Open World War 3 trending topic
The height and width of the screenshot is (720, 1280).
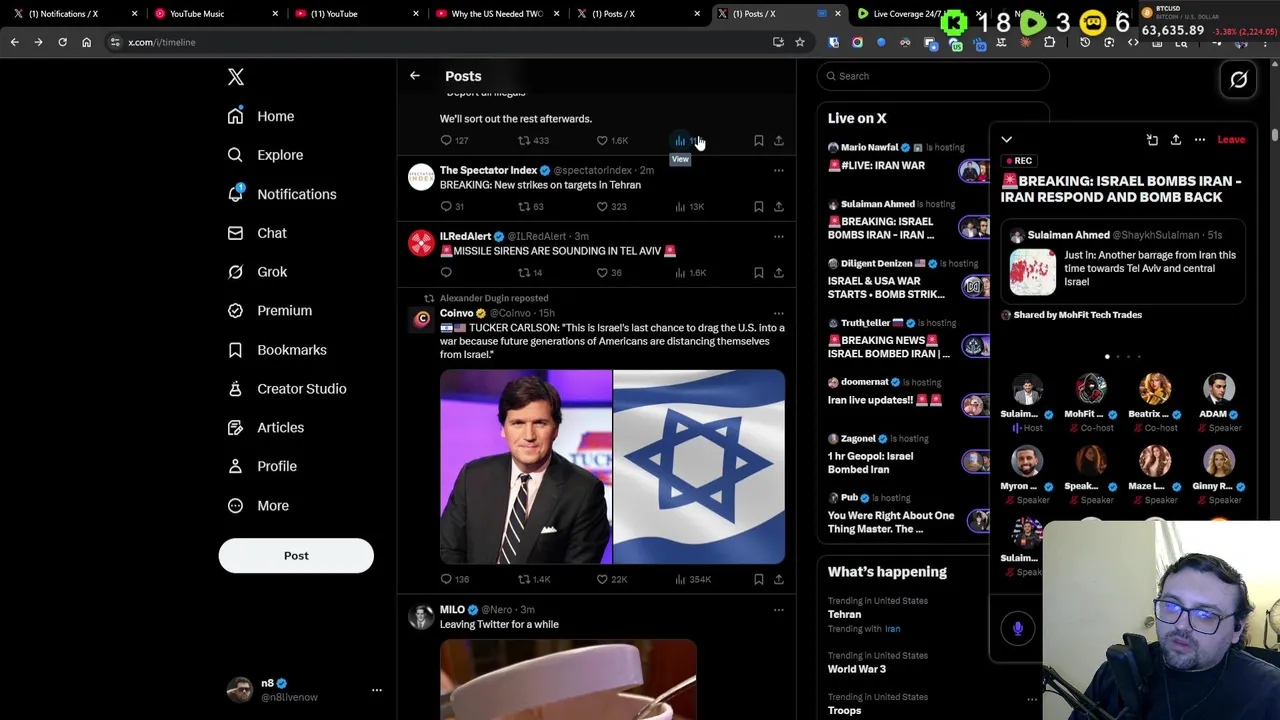(857, 669)
